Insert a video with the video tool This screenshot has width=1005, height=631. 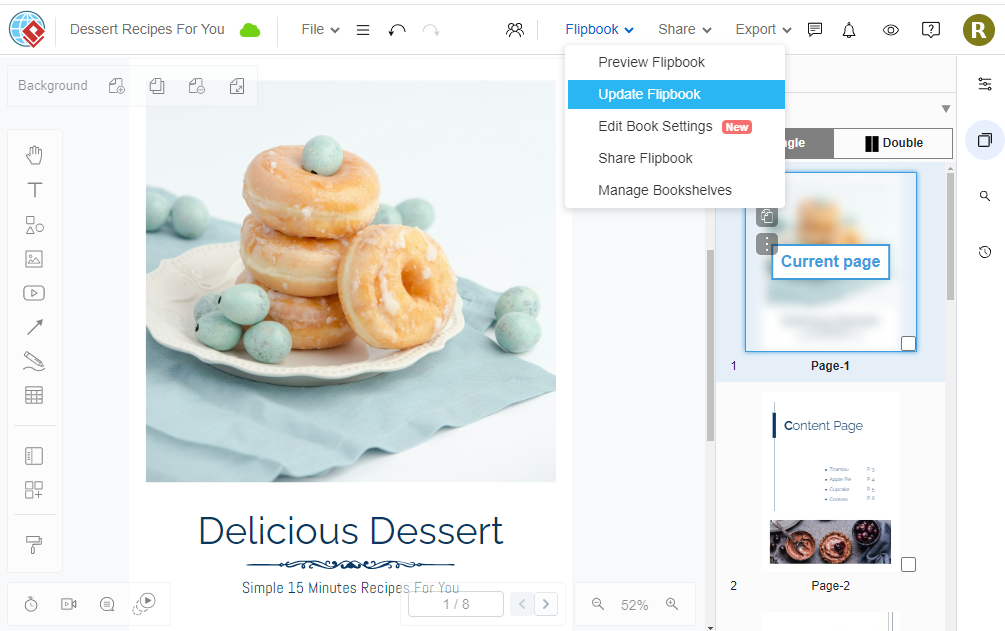tap(34, 293)
